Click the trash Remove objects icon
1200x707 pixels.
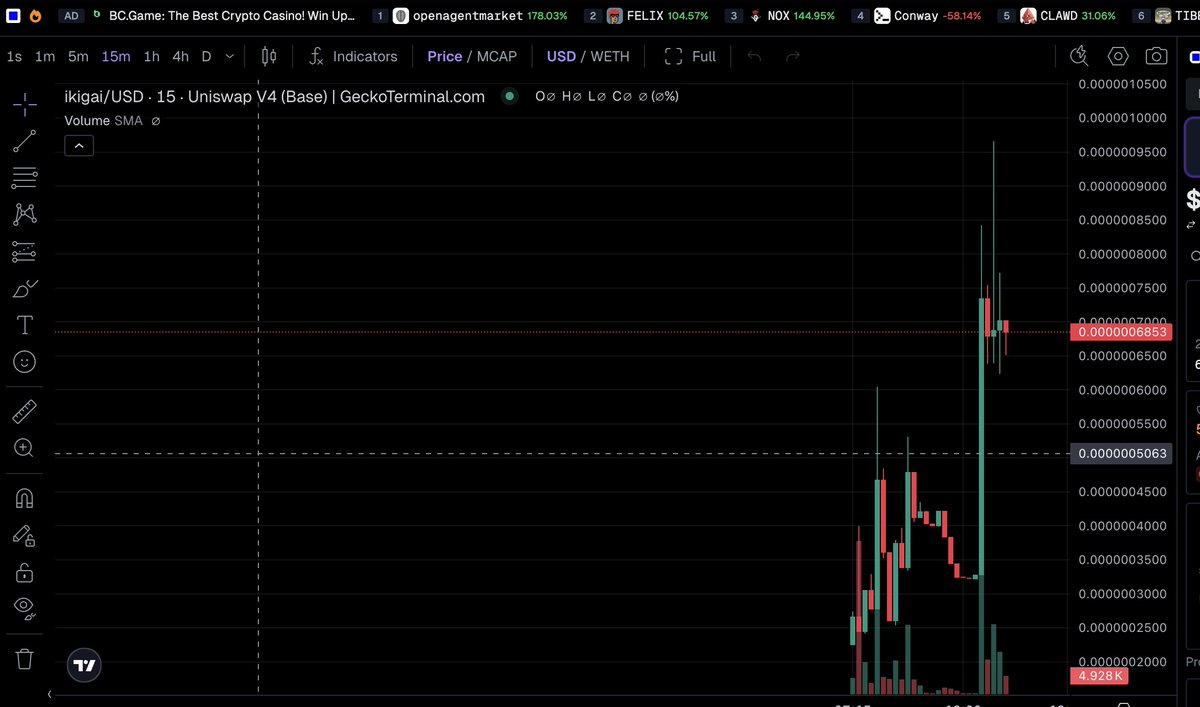25,658
